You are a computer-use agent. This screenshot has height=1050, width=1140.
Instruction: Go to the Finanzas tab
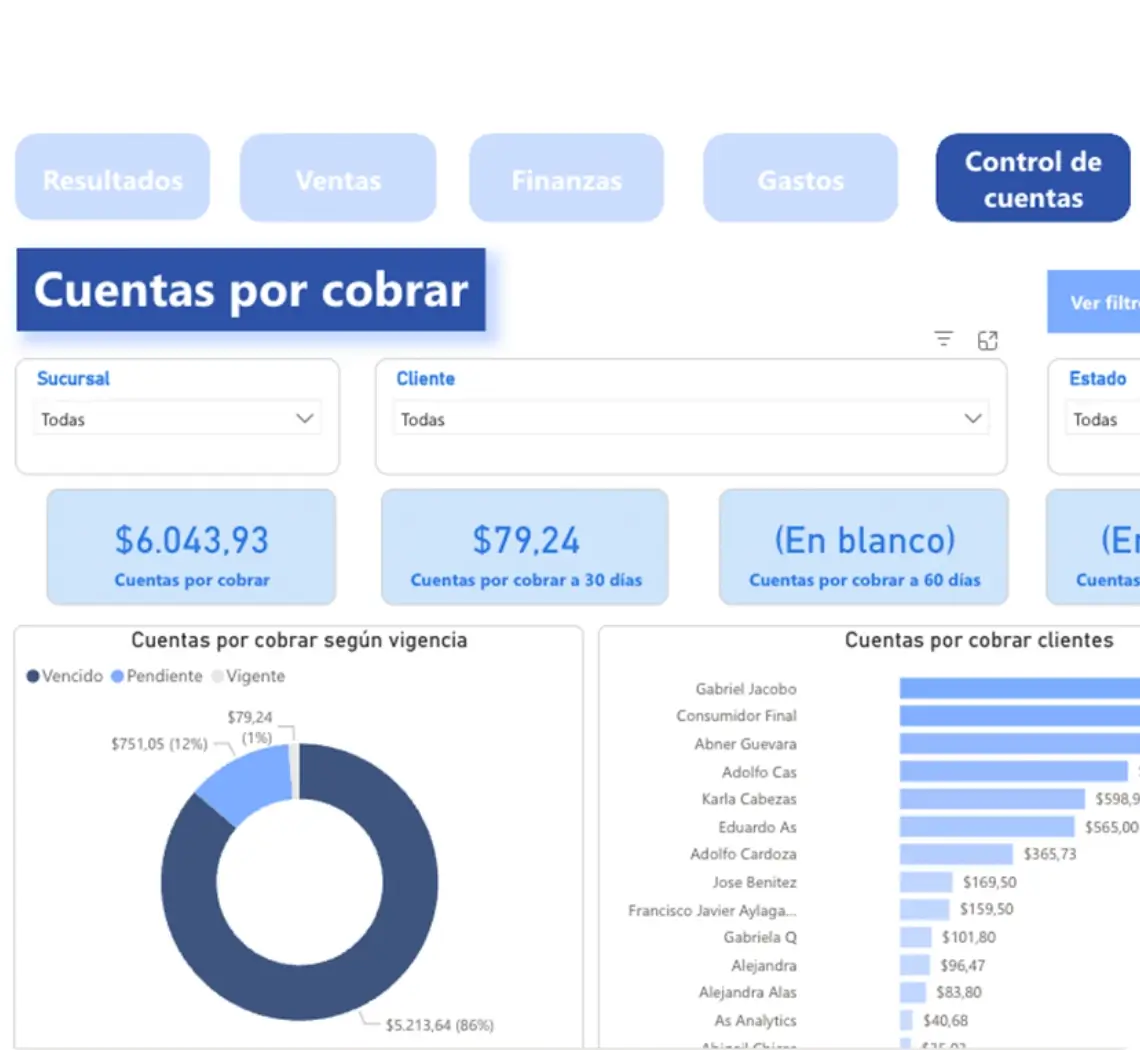coord(566,177)
